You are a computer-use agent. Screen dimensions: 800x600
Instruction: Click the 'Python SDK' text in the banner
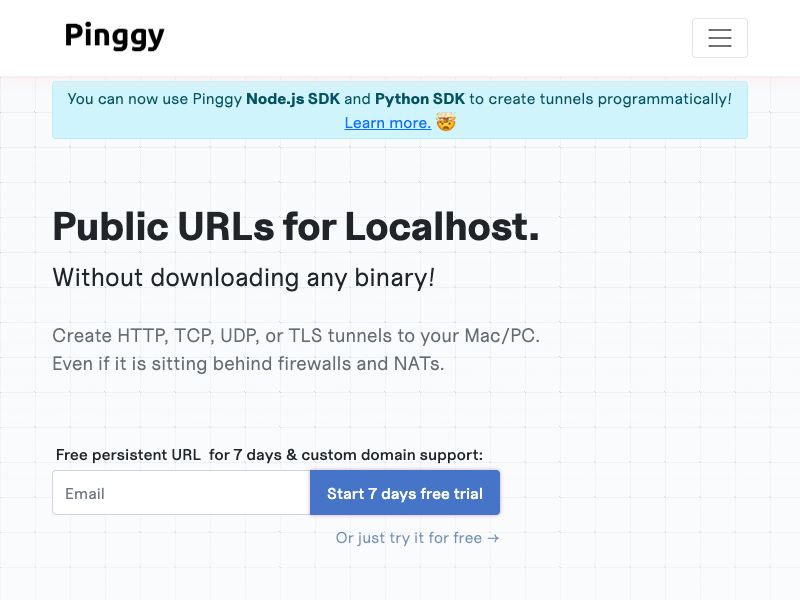(420, 99)
